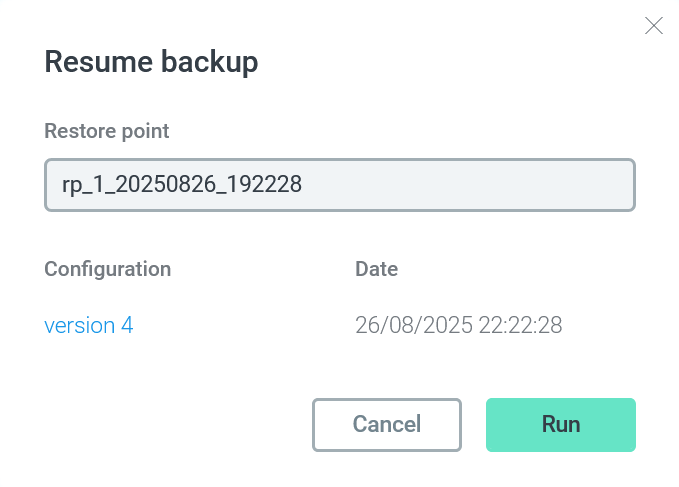Screen dimensions: 679x487
Task: Click the heading above the version 4 link
Action: (x=108, y=269)
